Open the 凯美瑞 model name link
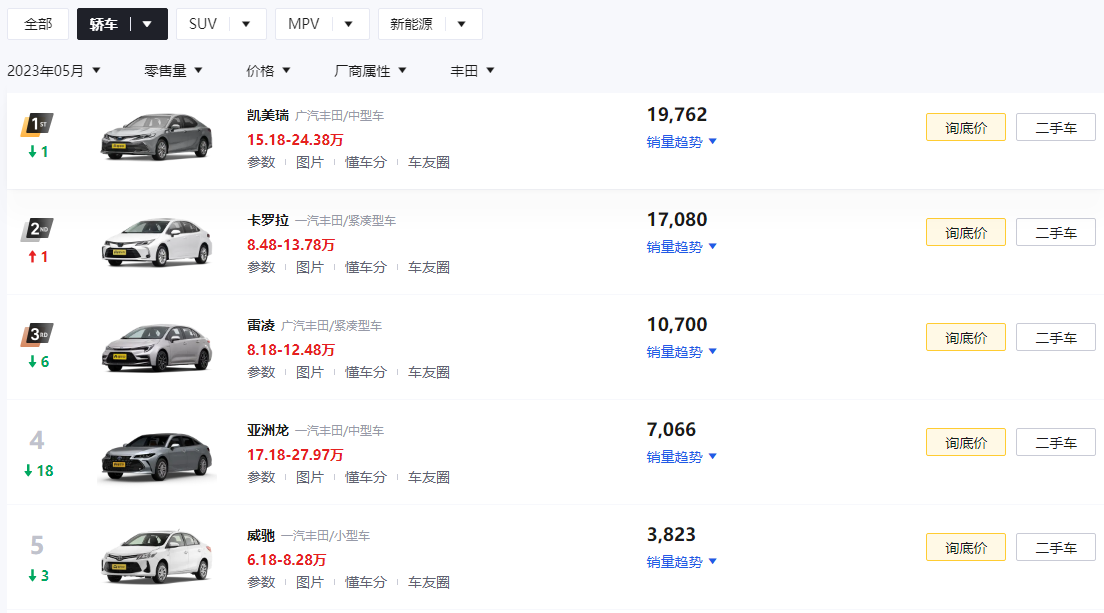1104x613 pixels. [x=268, y=115]
